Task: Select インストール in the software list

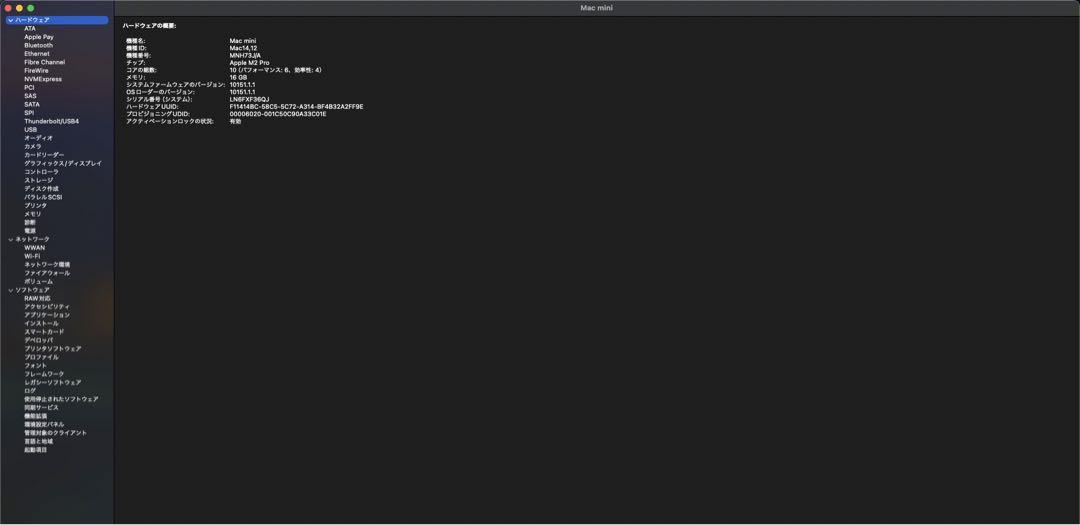Action: [x=41, y=324]
